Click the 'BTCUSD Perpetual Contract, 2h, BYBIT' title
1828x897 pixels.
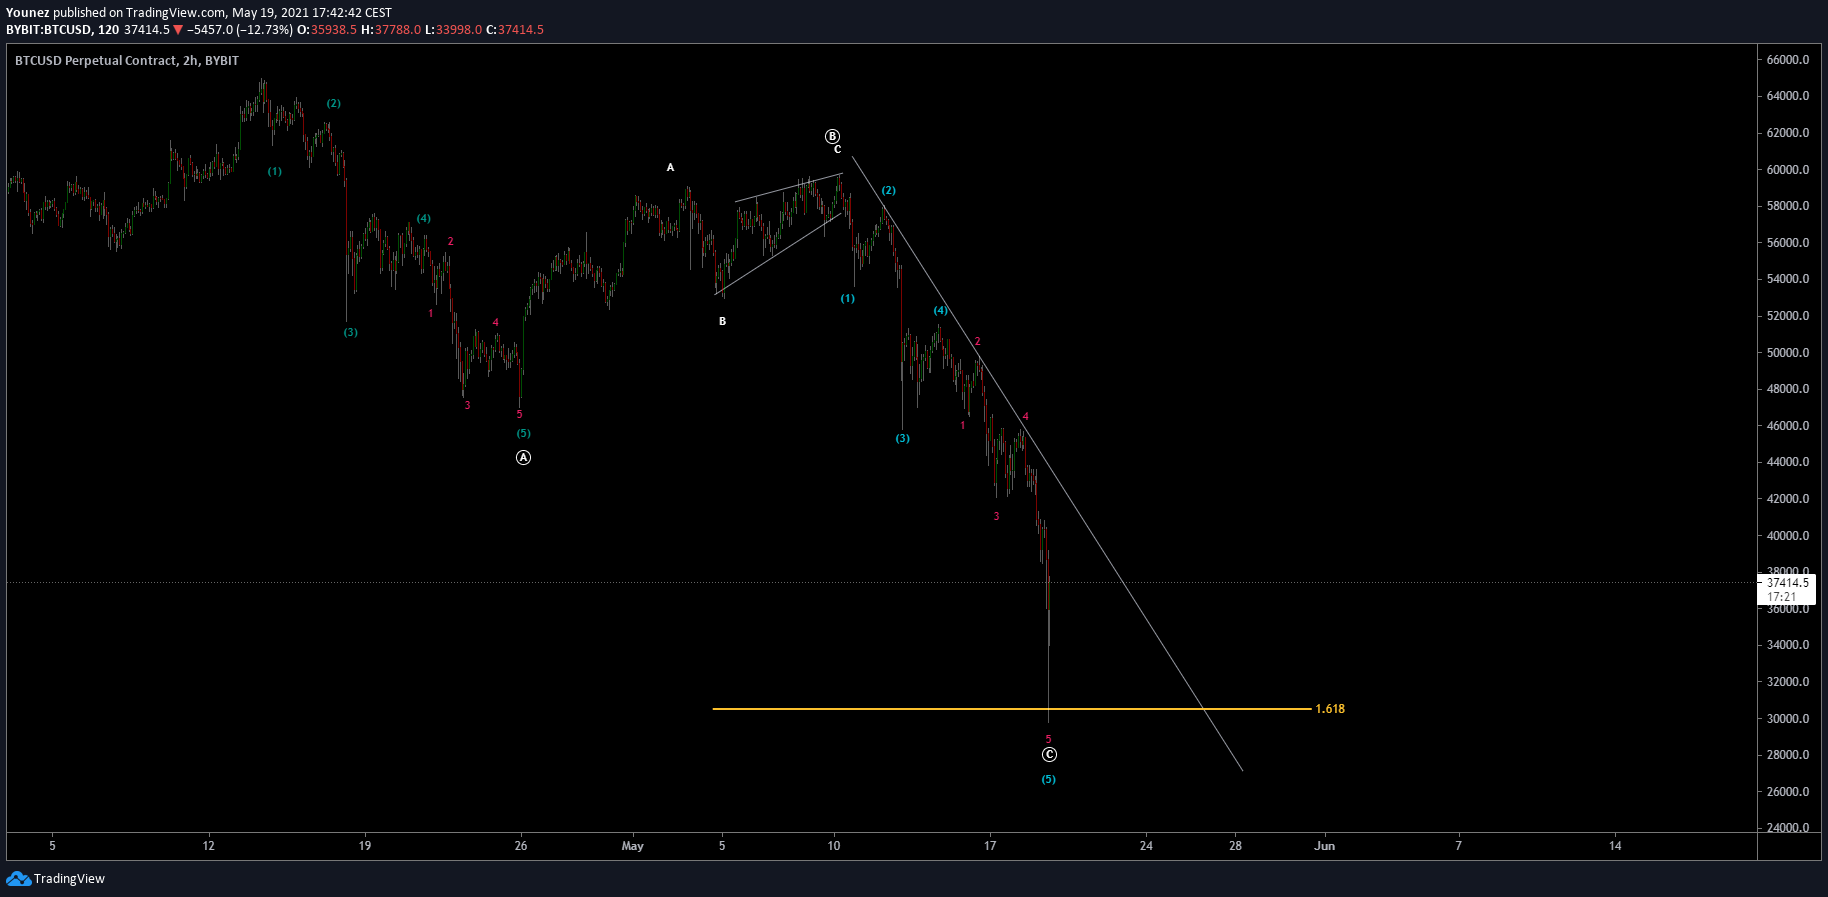coord(127,61)
